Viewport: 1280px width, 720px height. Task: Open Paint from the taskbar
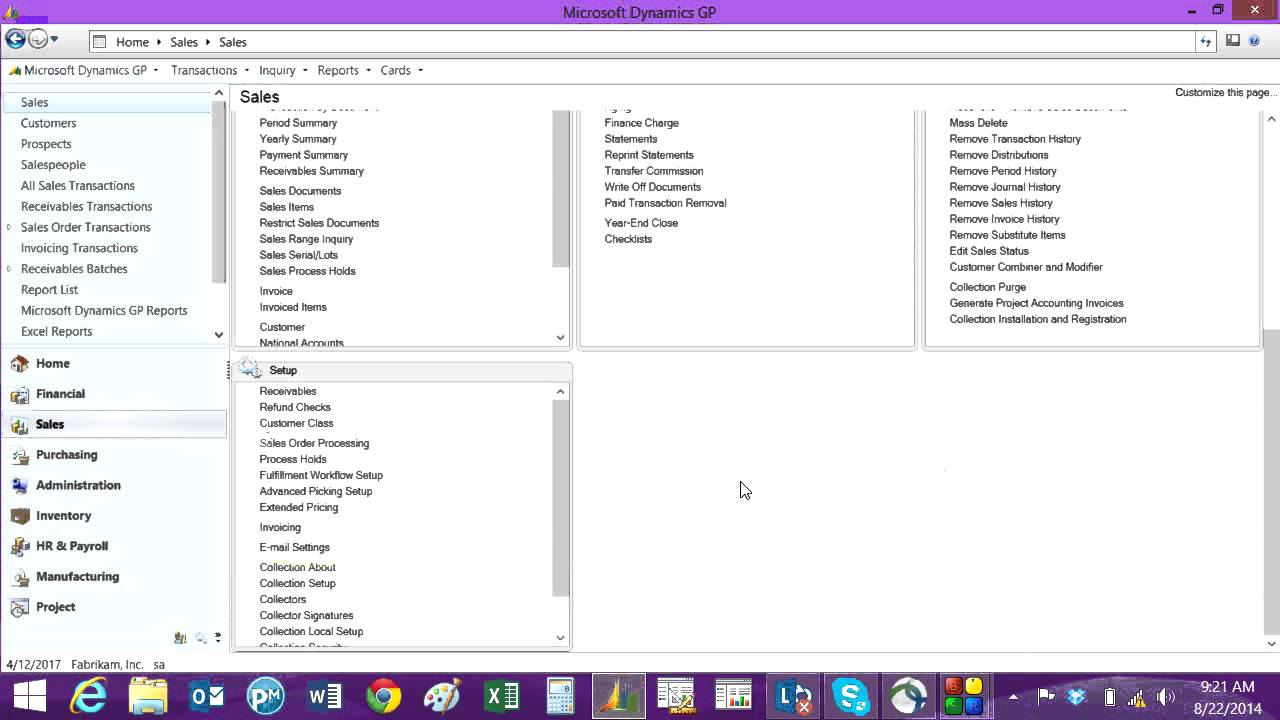tap(442, 696)
